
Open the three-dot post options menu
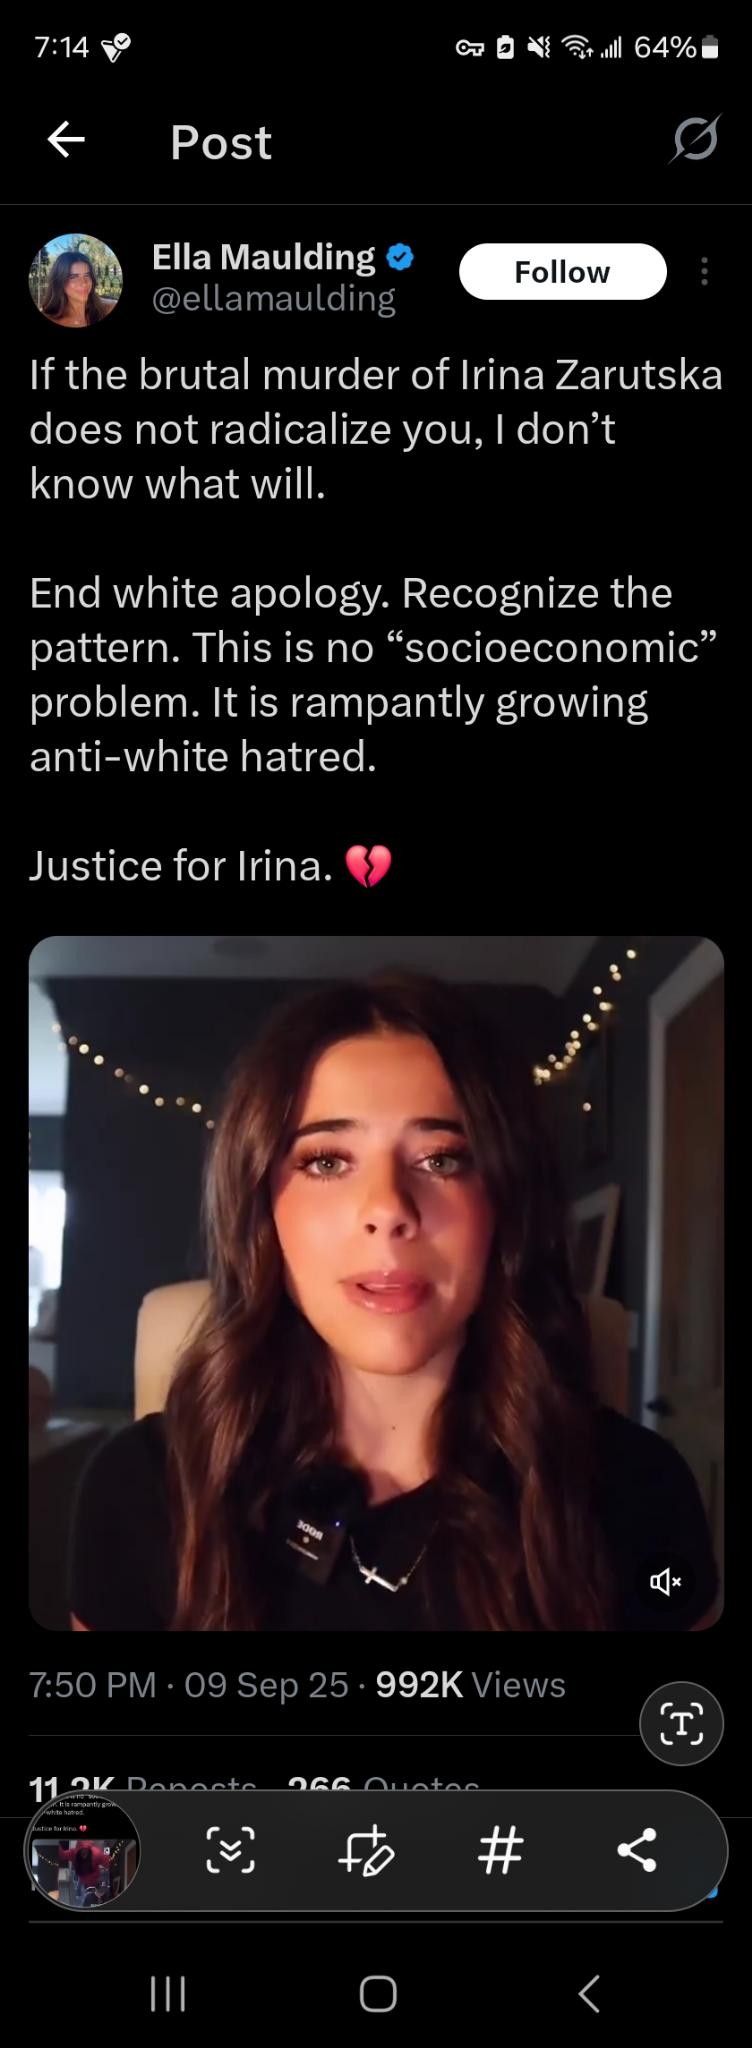click(705, 271)
